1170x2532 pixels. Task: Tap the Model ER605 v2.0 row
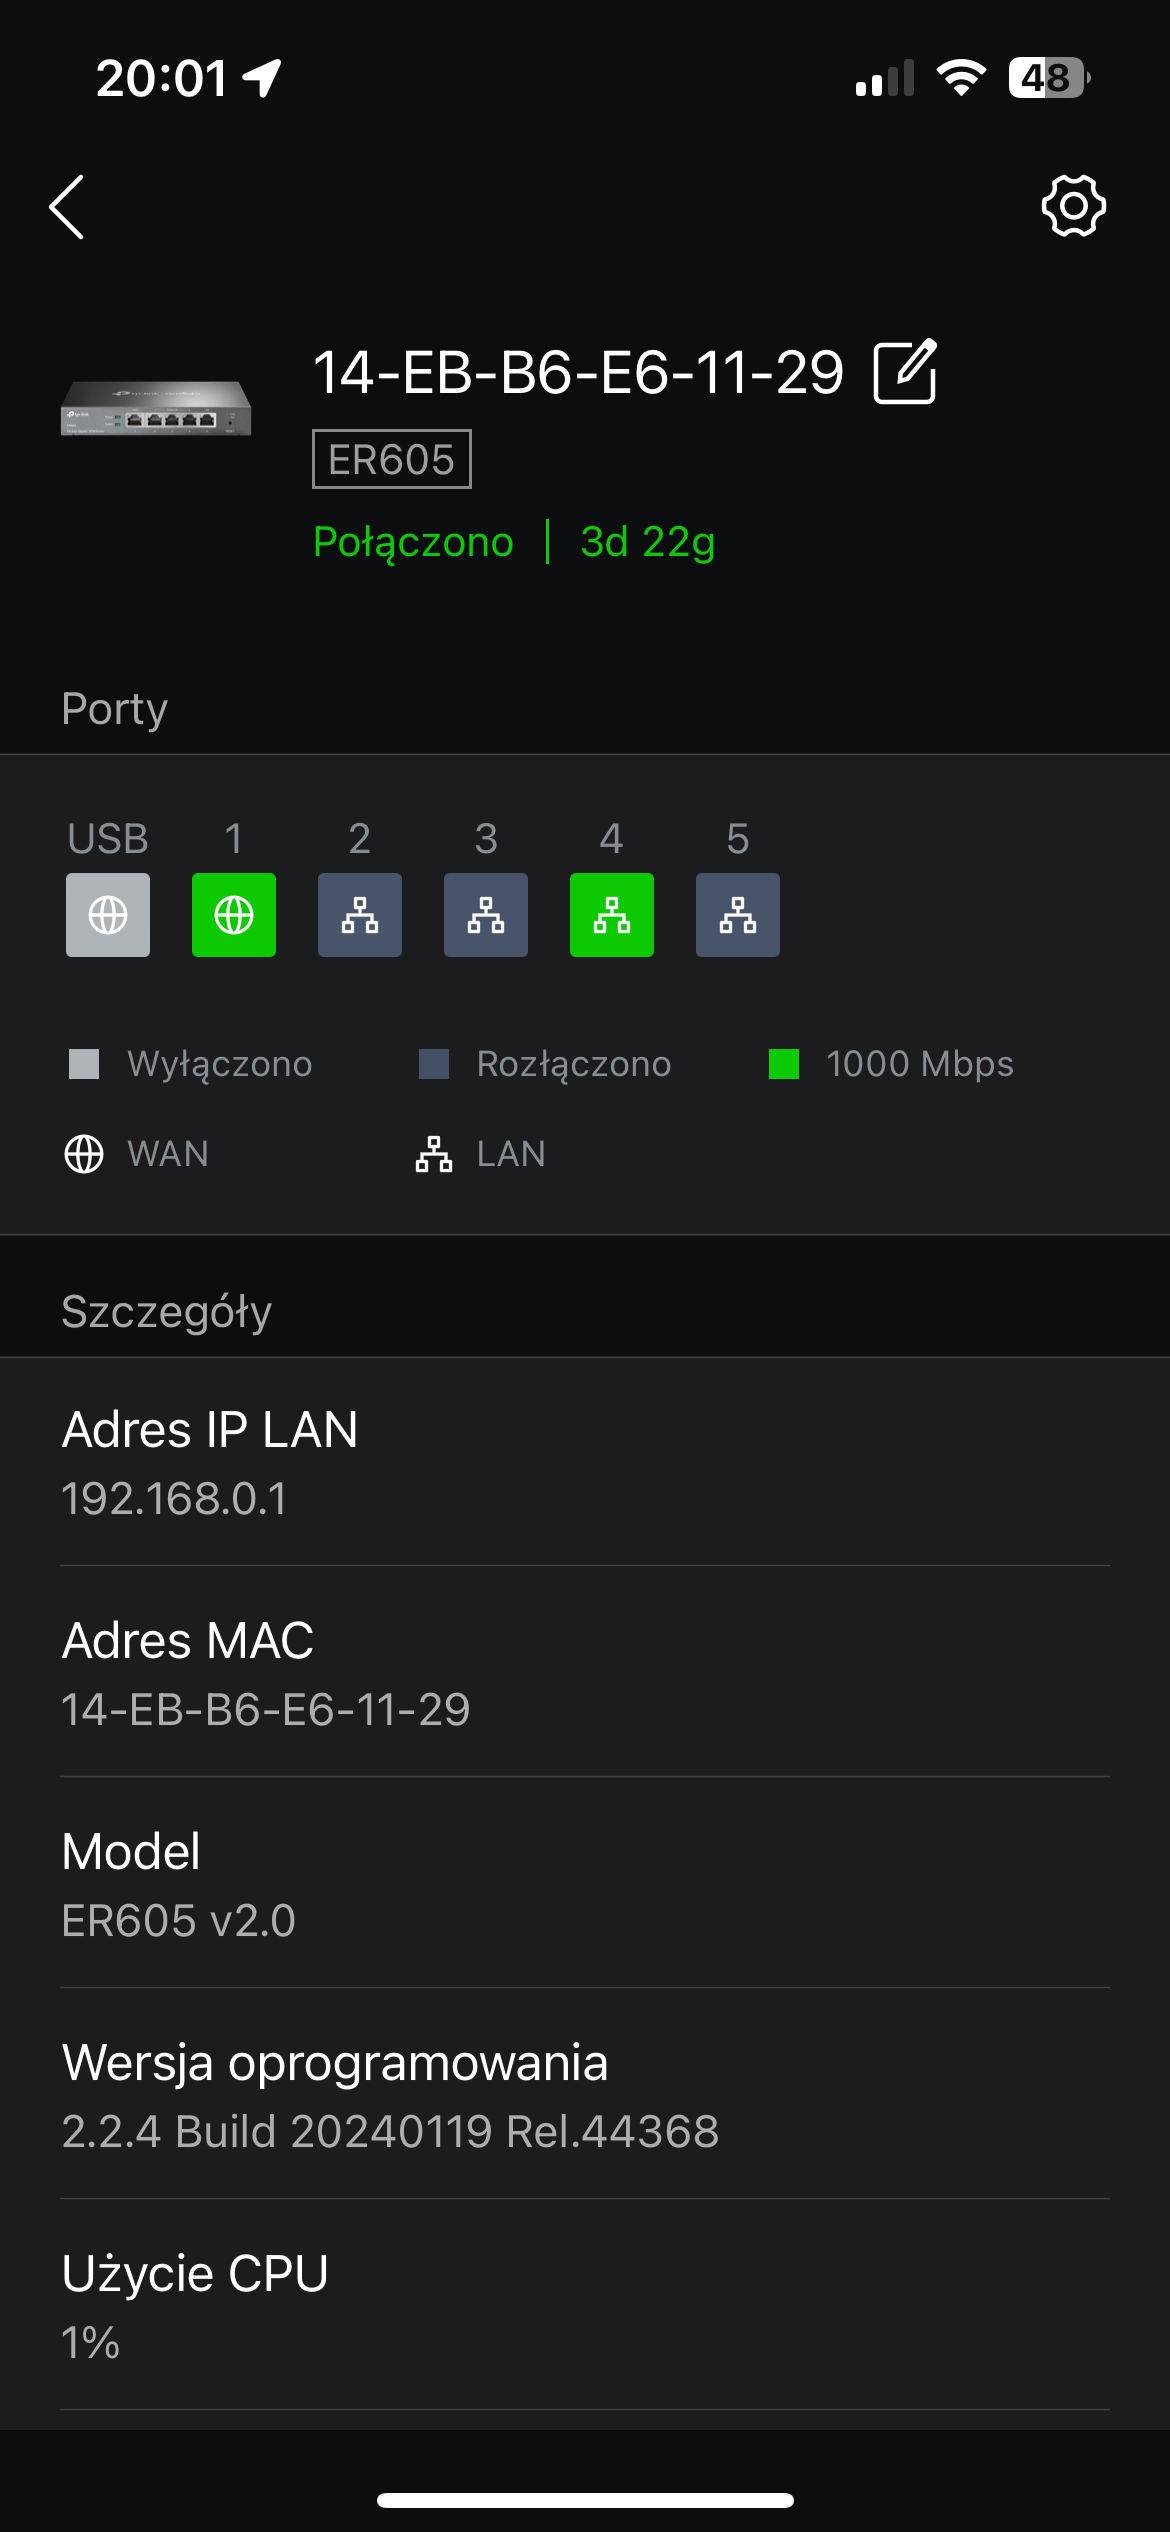[x=585, y=1884]
